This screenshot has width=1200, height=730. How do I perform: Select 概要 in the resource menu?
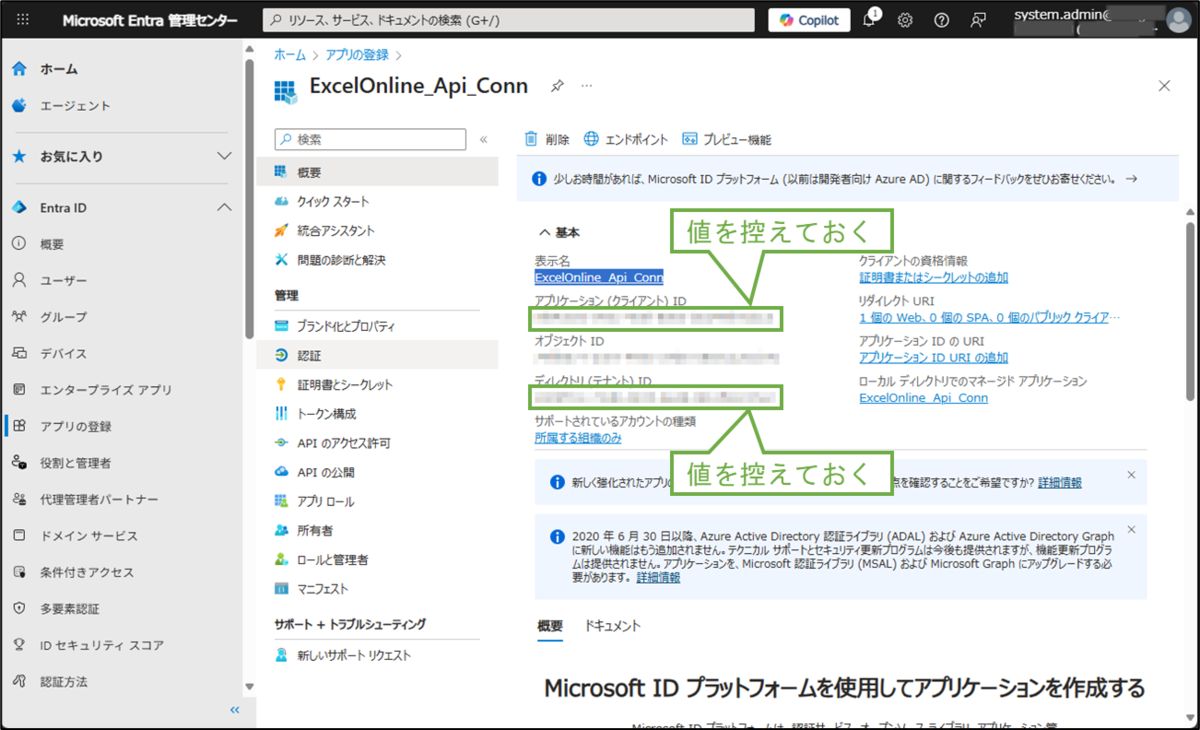(377, 173)
